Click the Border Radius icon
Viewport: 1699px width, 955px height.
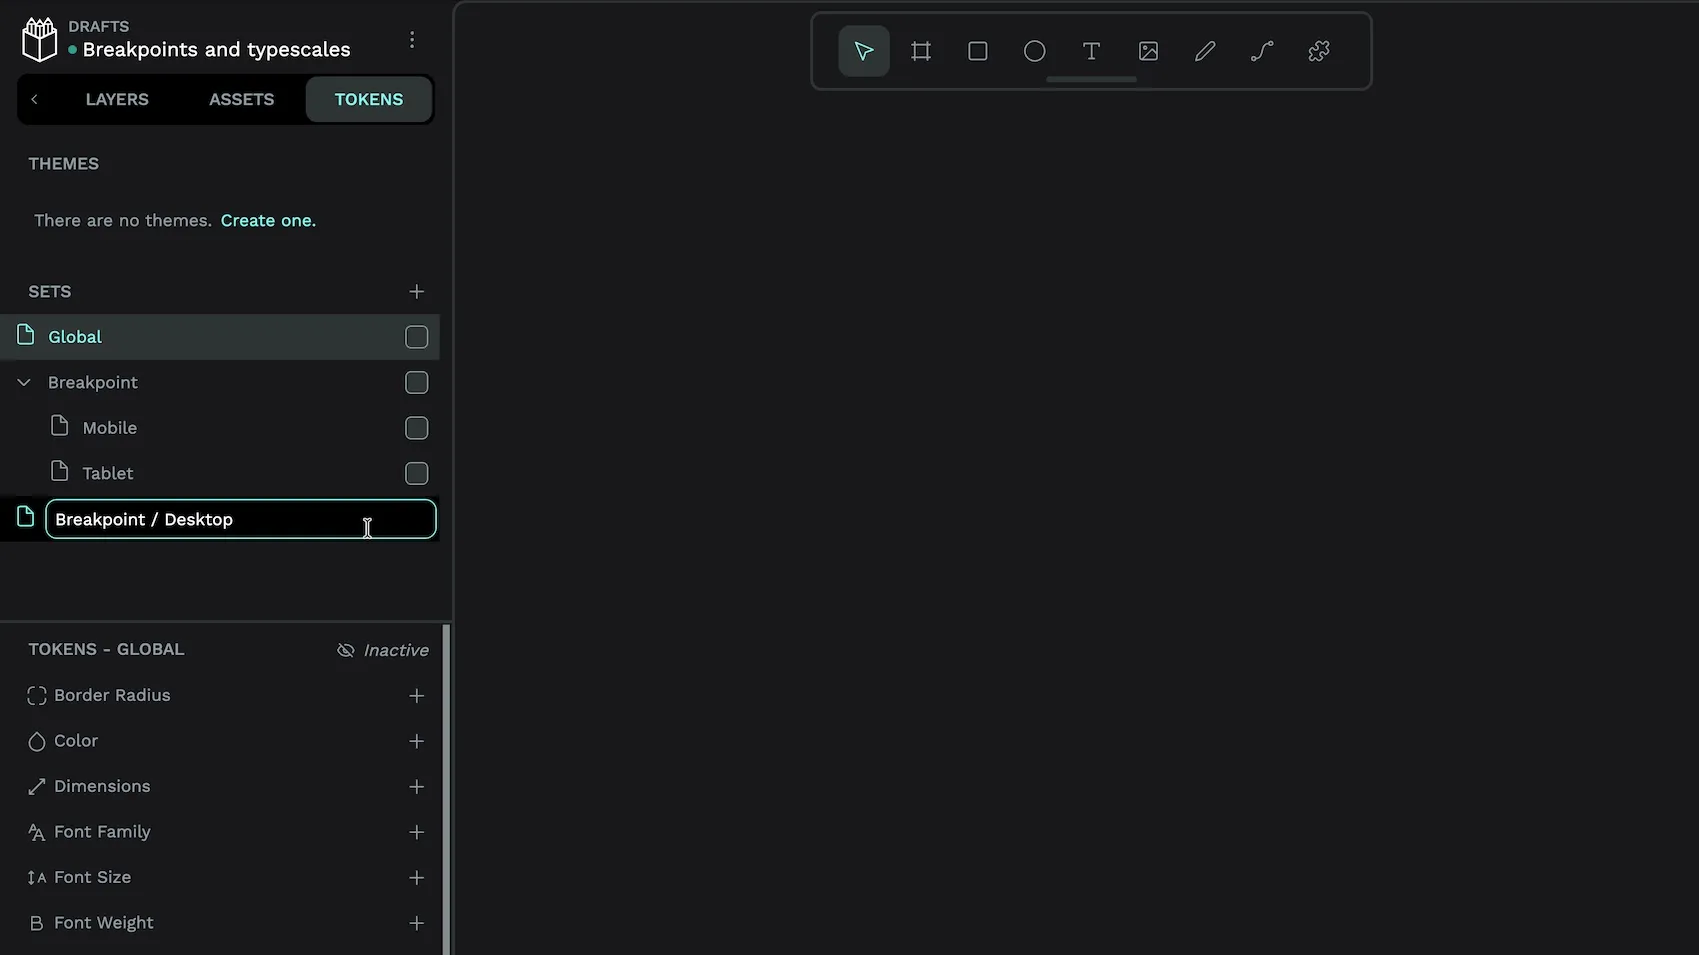(37, 696)
